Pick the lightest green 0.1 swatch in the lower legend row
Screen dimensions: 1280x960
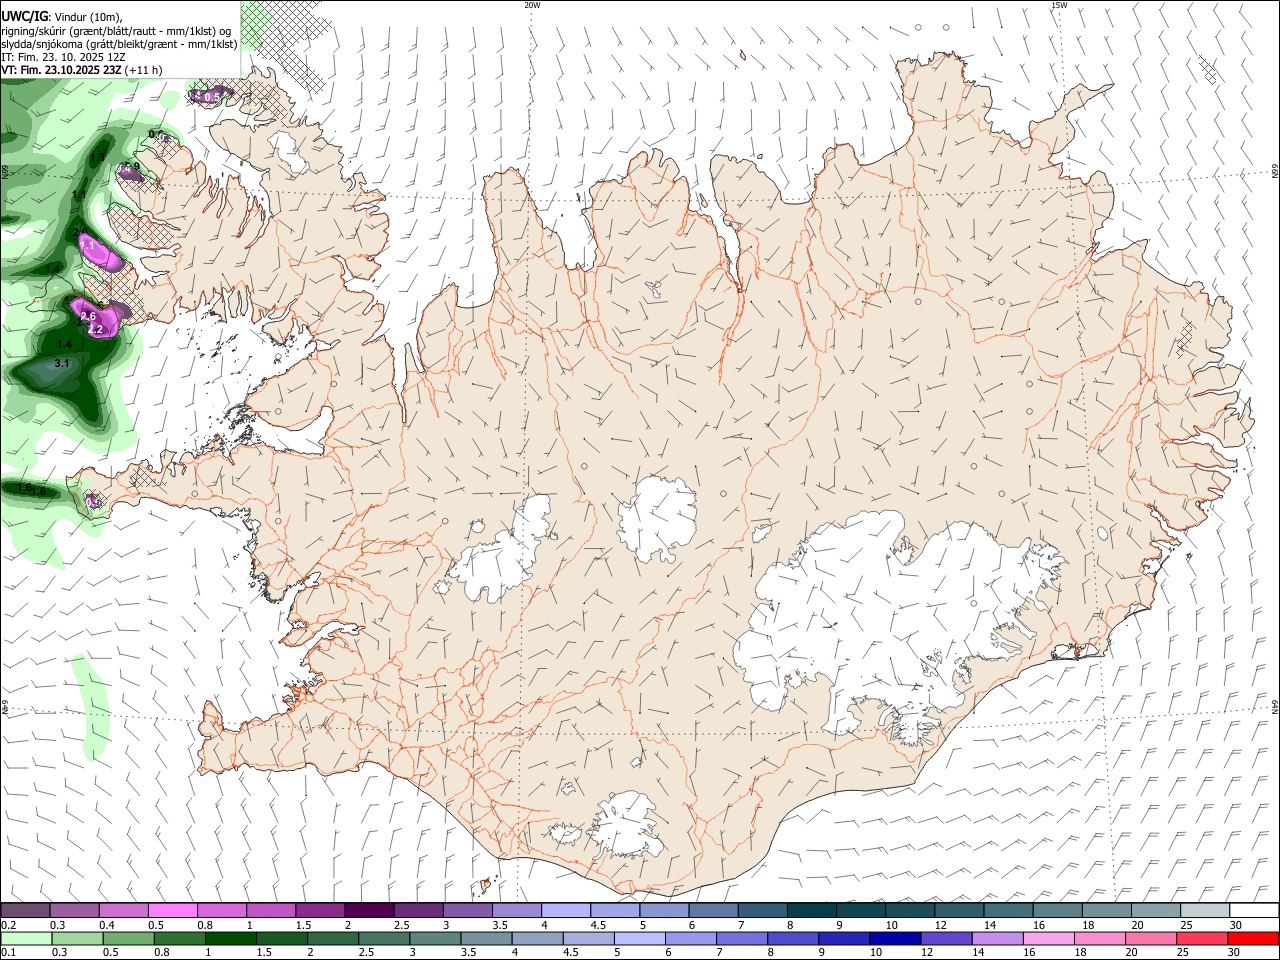pyautogui.click(x=26, y=938)
